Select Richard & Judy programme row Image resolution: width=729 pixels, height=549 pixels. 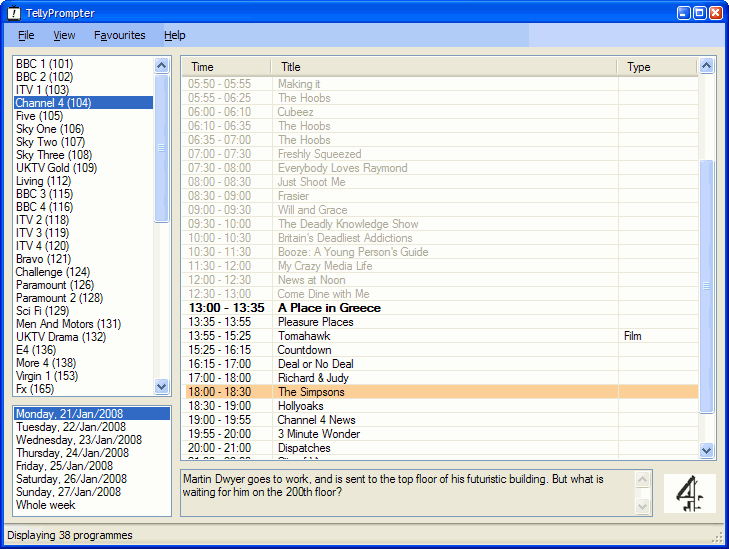pyautogui.click(x=440, y=377)
